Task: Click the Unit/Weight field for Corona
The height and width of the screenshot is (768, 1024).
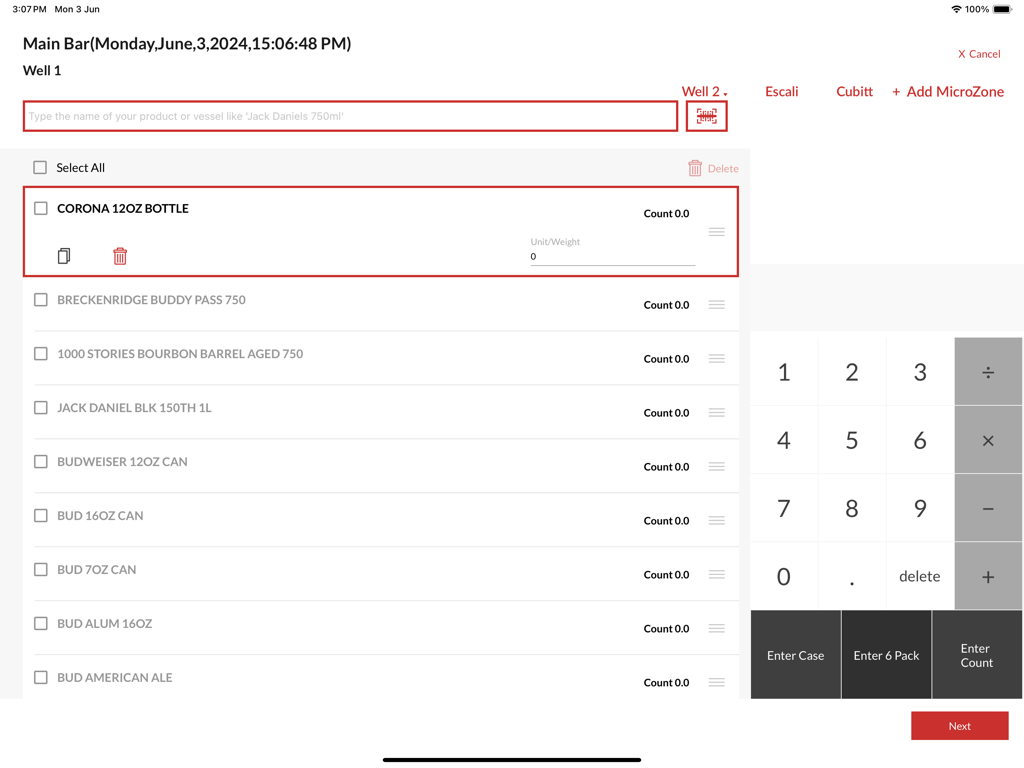Action: [x=612, y=257]
